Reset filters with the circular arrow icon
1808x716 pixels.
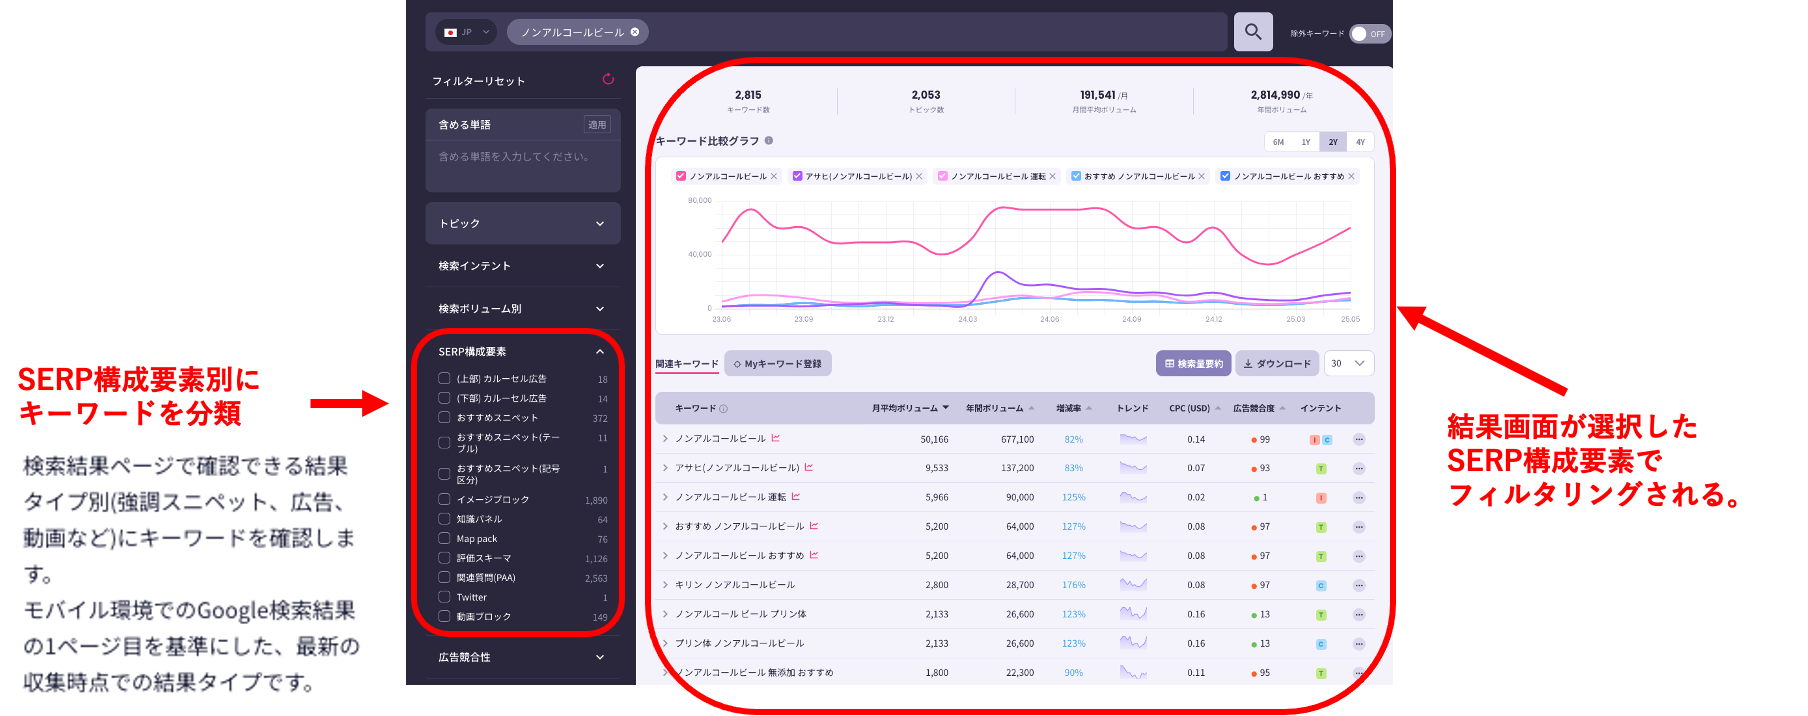pos(608,79)
